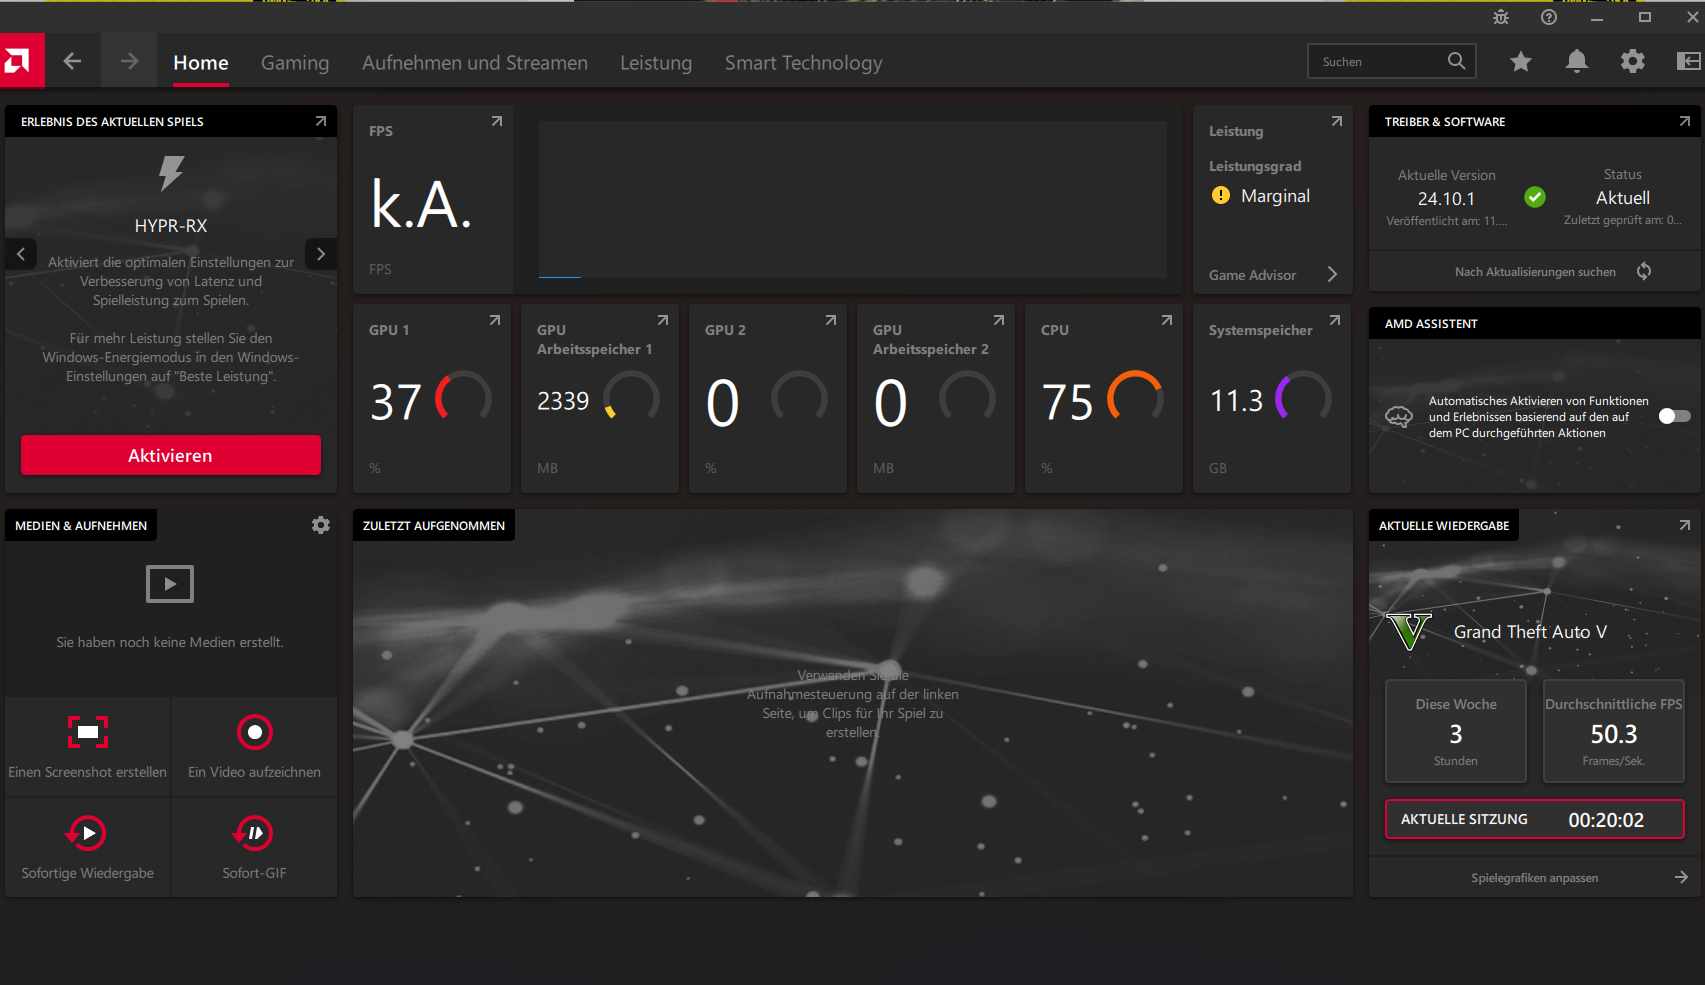This screenshot has height=985, width=1705.
Task: Toggle the sidebar panel icon
Action: coord(1689,62)
